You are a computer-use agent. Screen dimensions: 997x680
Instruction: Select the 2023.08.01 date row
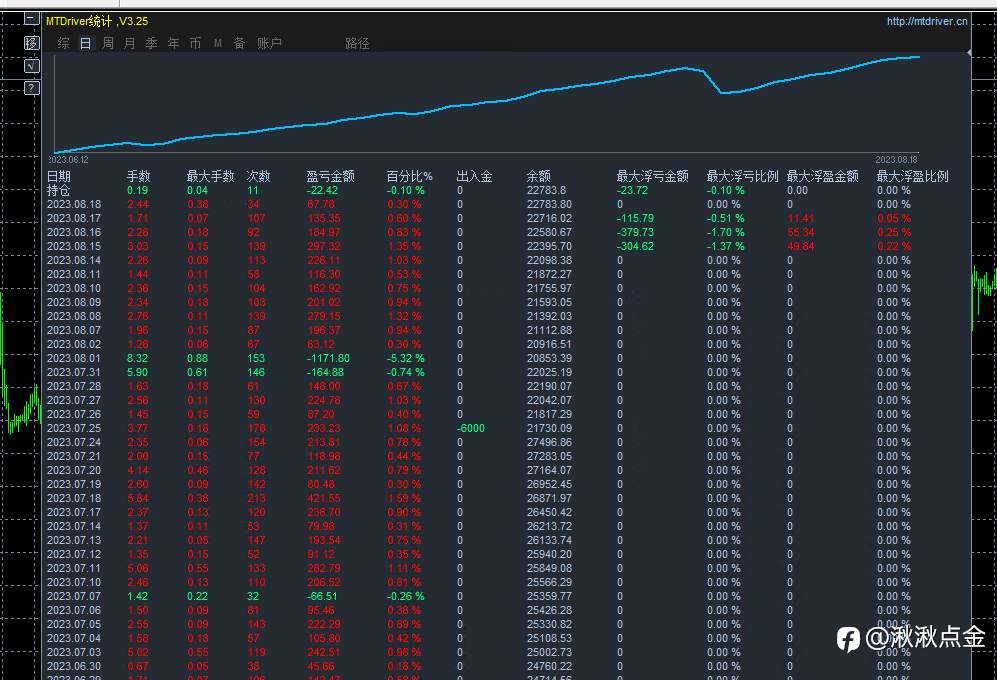pyautogui.click(x=74, y=358)
